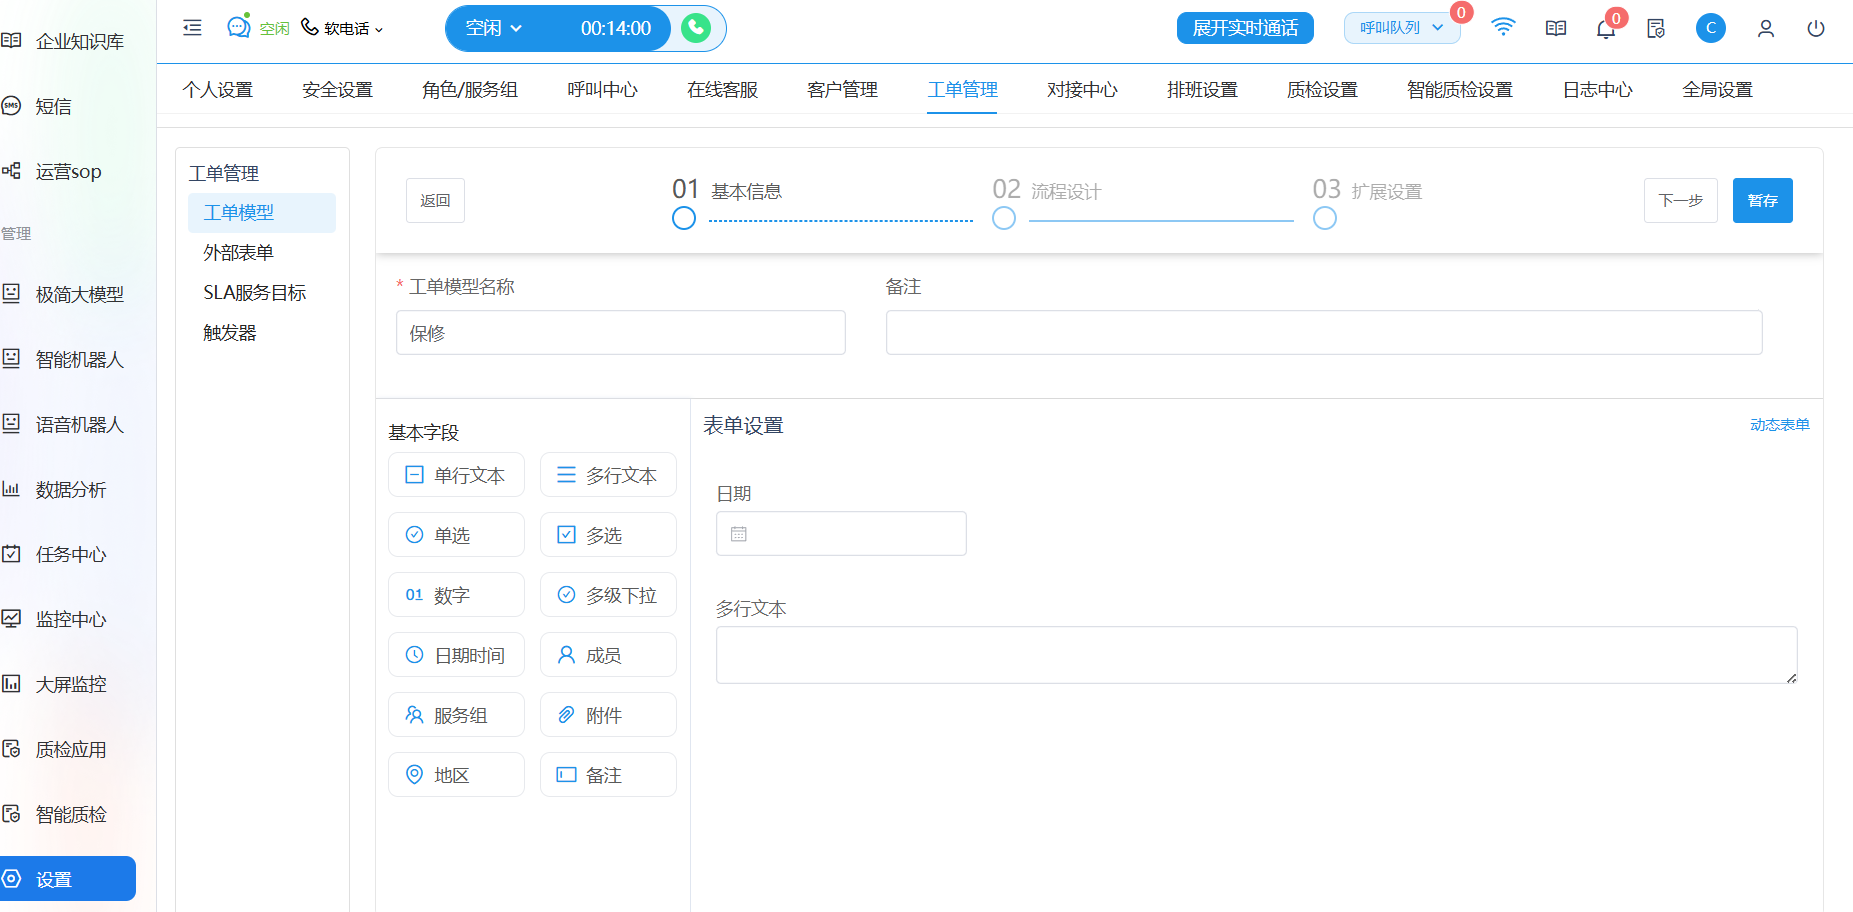Image resolution: width=1853 pixels, height=912 pixels.
Task: Click the 下一步 button
Action: 1681,201
